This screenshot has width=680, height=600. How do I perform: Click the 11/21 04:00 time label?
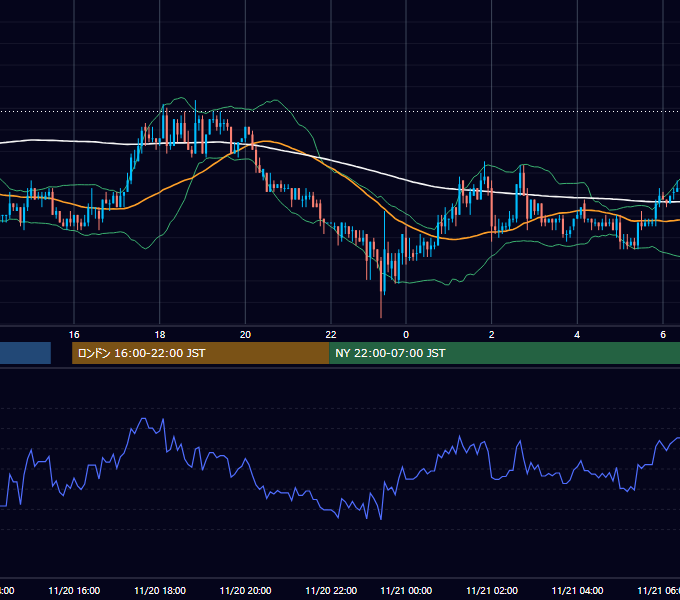[577, 590]
